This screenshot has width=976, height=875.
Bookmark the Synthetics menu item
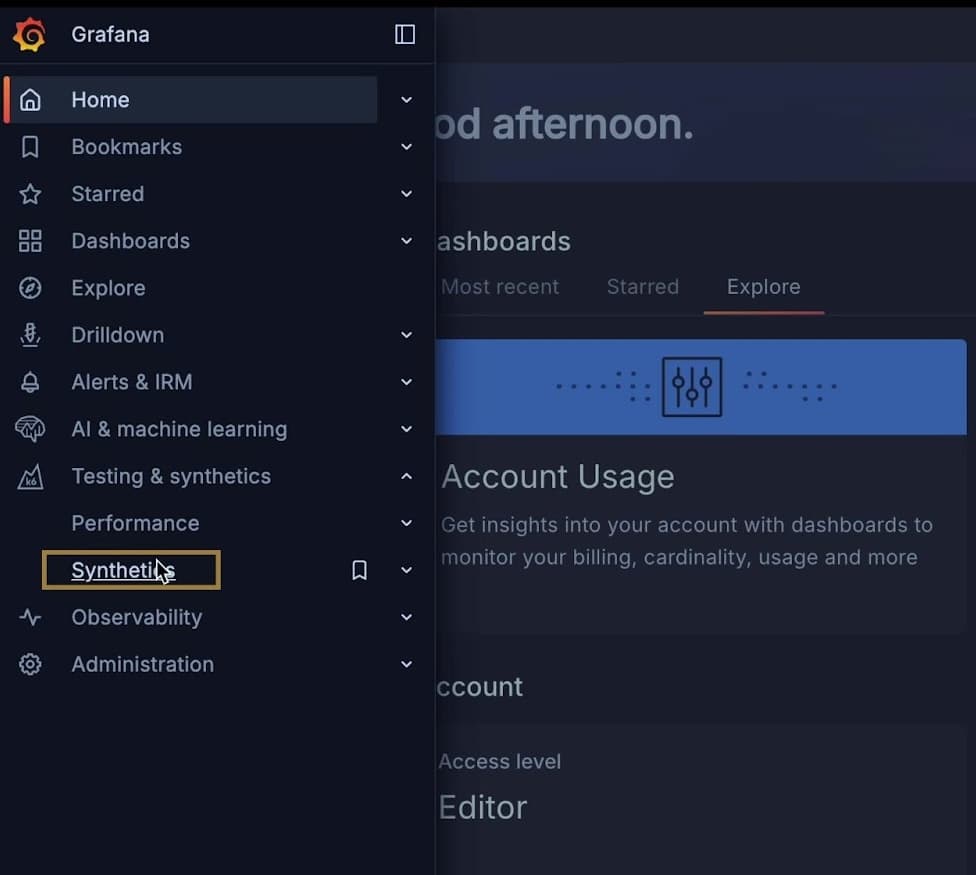point(359,570)
